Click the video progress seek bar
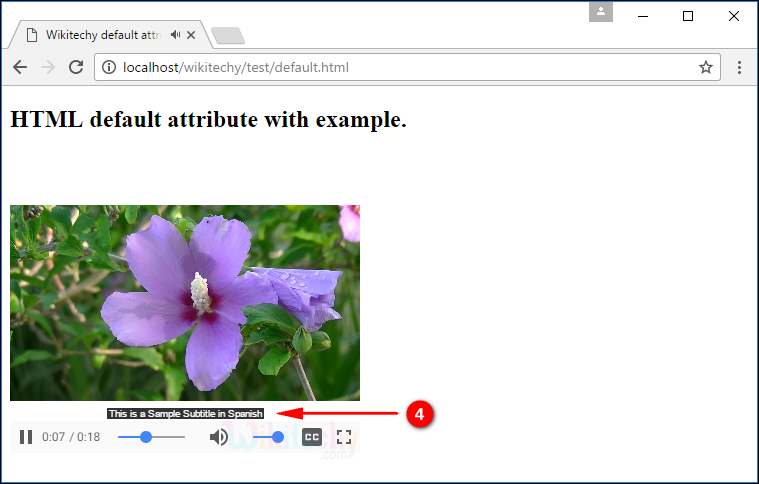 point(151,437)
